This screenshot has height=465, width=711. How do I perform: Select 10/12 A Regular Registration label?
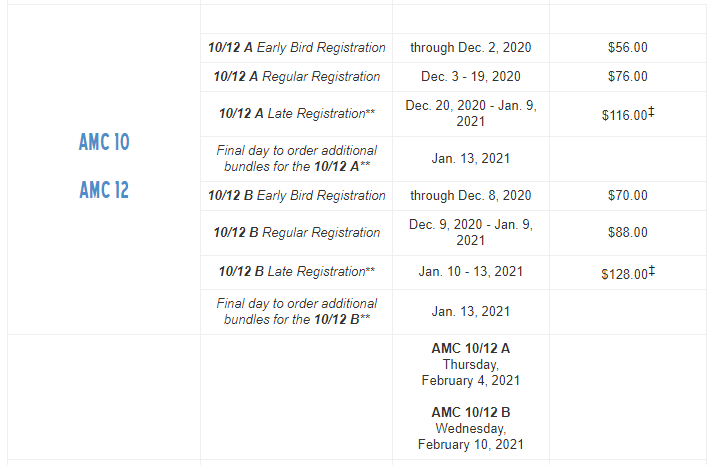[x=297, y=77]
